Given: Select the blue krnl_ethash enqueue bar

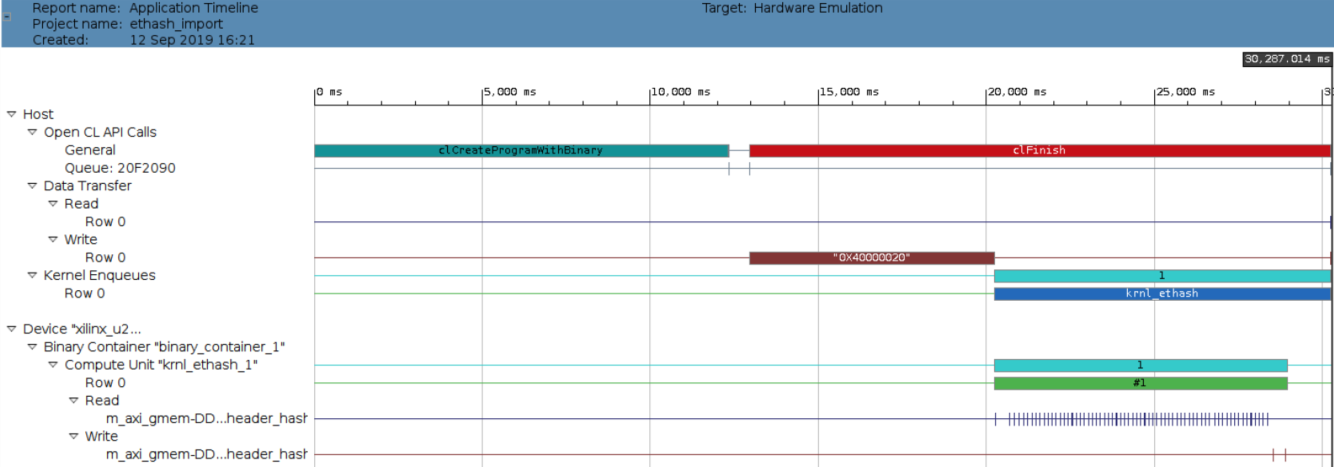Looking at the screenshot, I should click(1162, 294).
